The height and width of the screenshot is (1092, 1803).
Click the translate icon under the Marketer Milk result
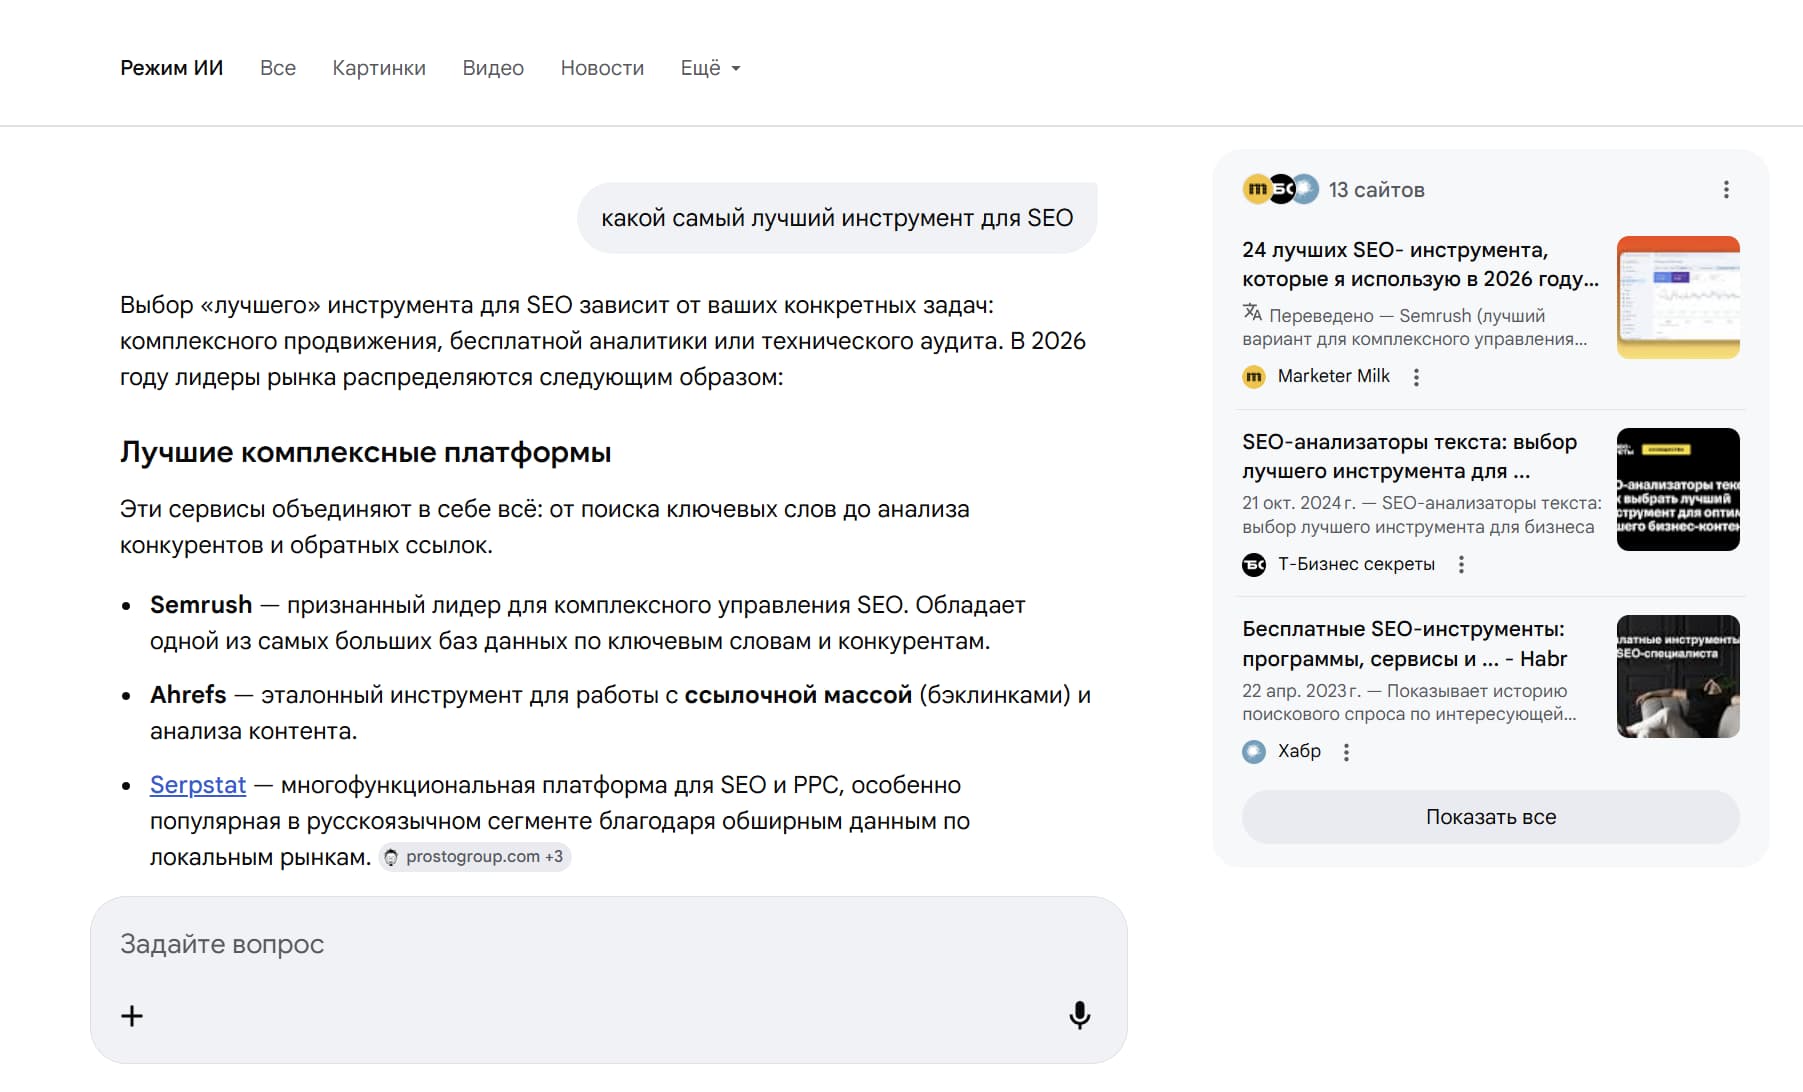(x=1252, y=313)
